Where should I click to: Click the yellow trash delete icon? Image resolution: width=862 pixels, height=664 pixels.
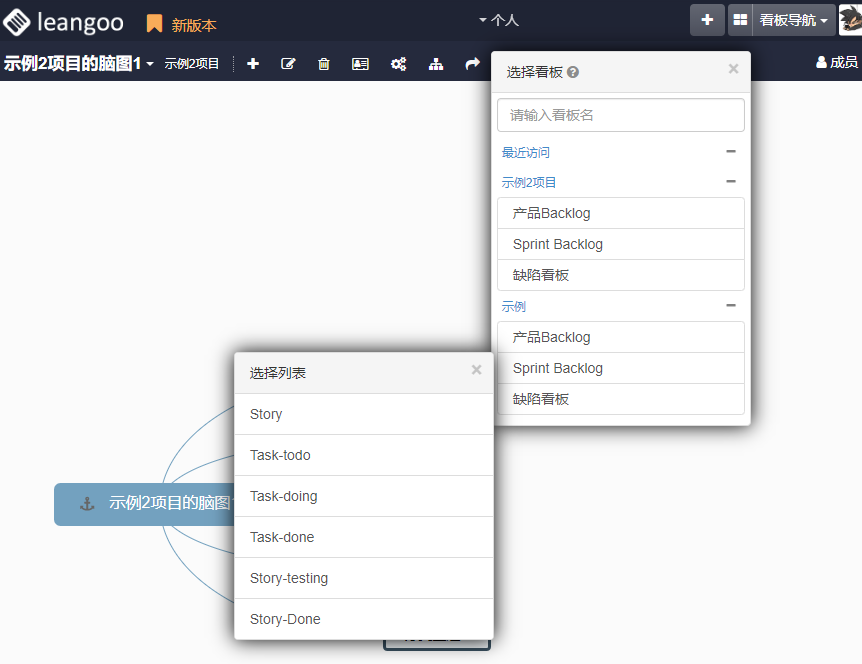tap(323, 64)
